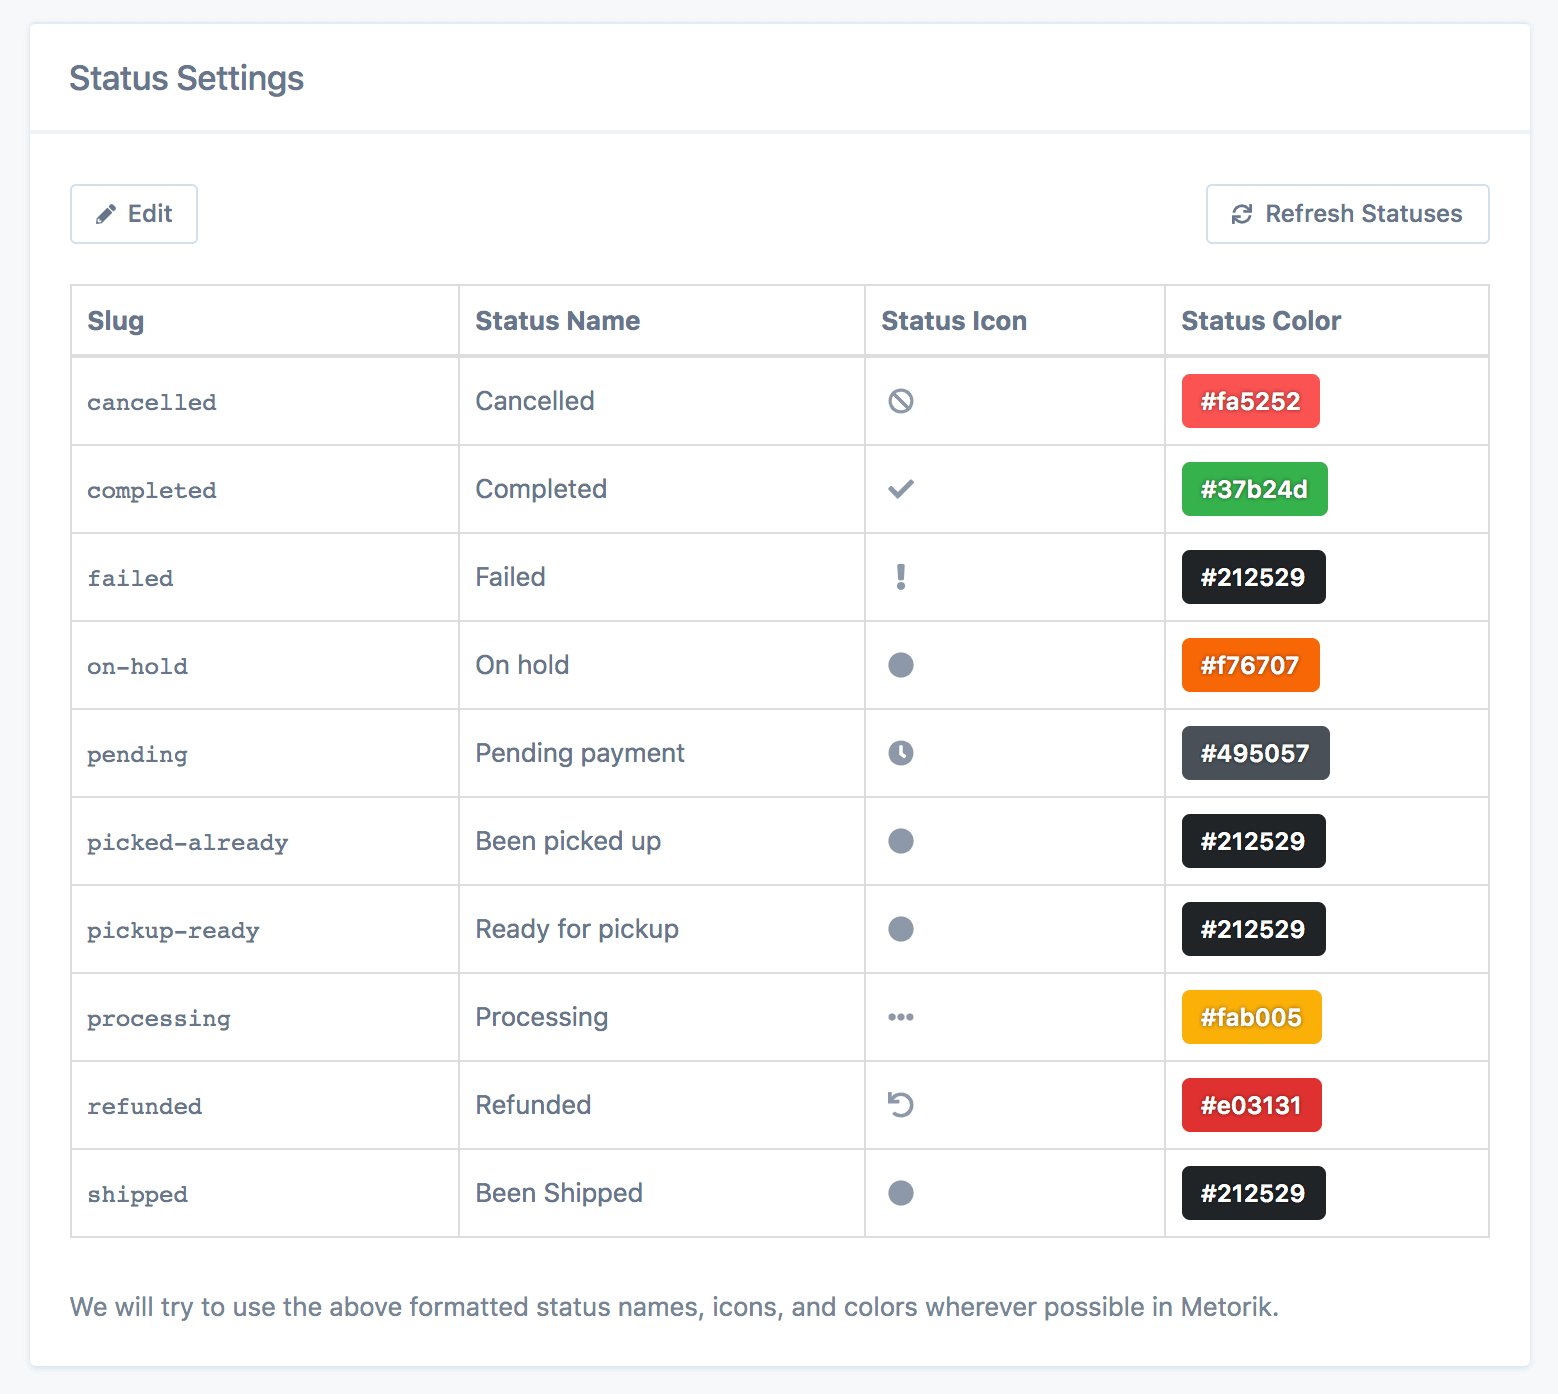Click the Slug column header

[x=116, y=321]
